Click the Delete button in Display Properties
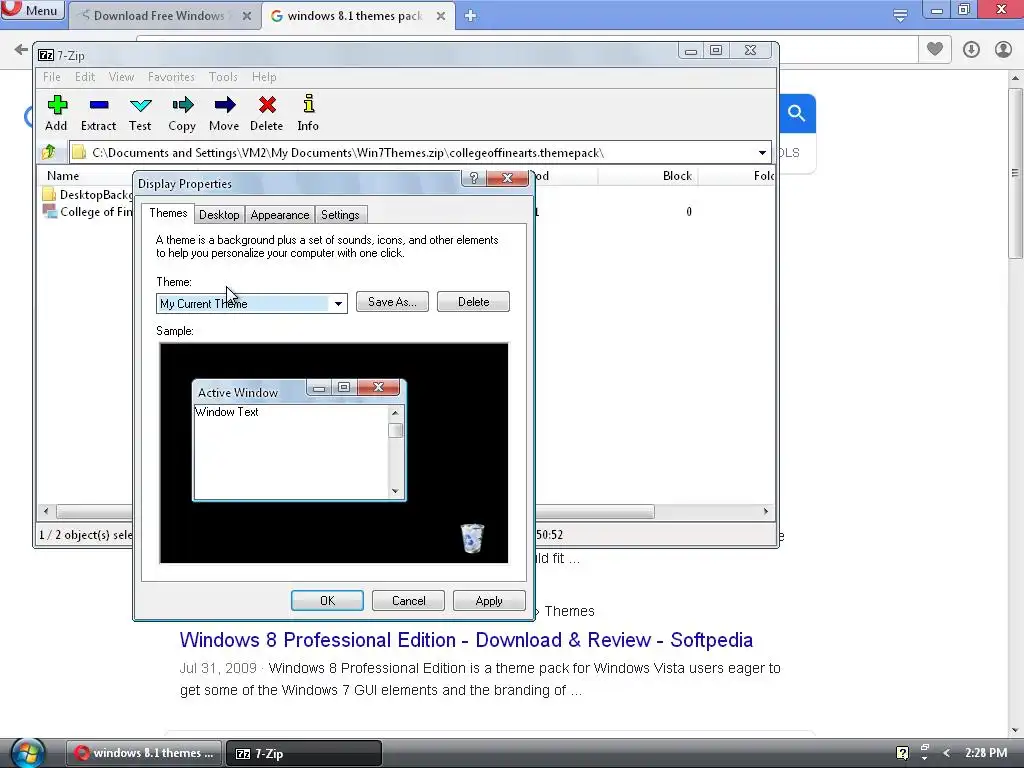Image resolution: width=1024 pixels, height=768 pixels. tap(473, 302)
